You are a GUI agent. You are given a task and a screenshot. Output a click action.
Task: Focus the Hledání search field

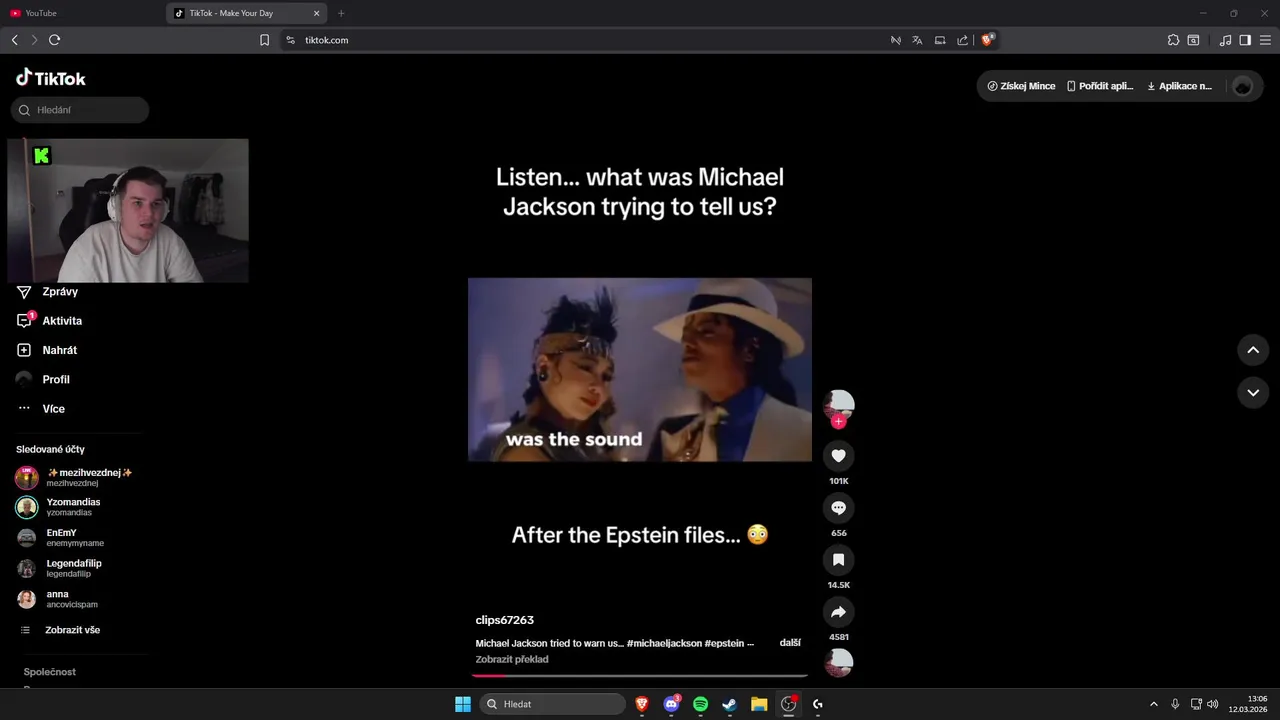tap(80, 110)
